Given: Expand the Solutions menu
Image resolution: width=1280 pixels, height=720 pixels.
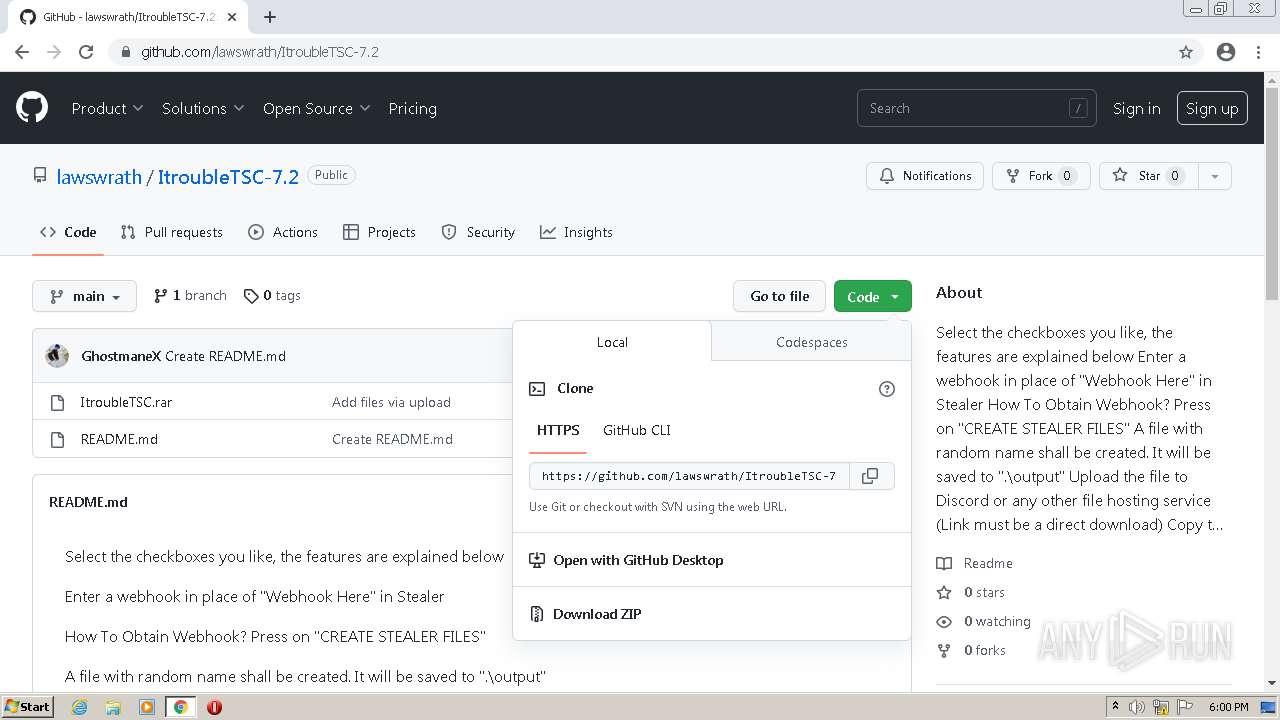Looking at the screenshot, I should (x=203, y=108).
